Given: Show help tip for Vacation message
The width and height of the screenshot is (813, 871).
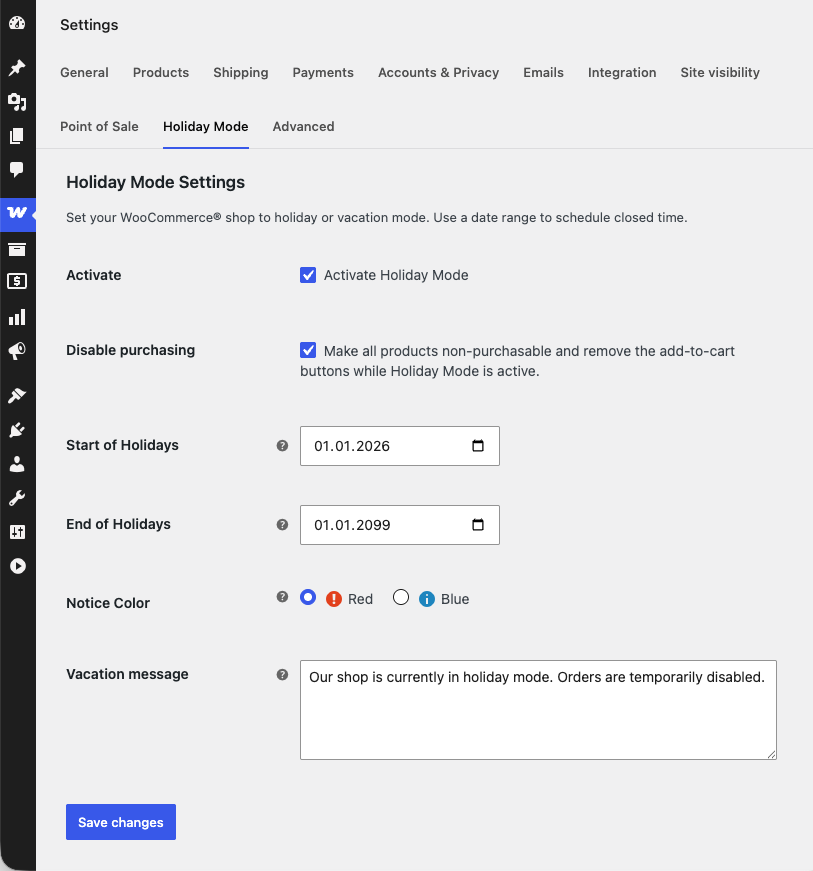Looking at the screenshot, I should click(x=282, y=674).
